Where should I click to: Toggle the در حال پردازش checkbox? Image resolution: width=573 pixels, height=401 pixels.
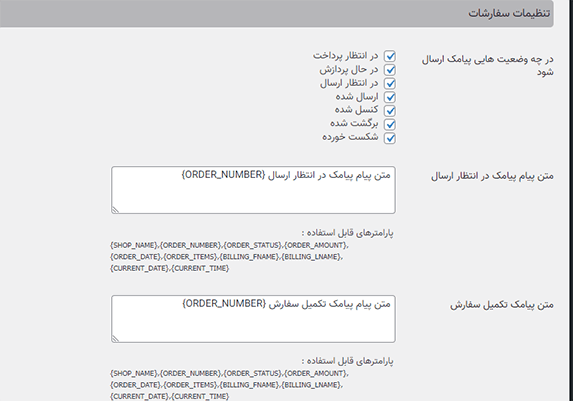click(x=390, y=70)
